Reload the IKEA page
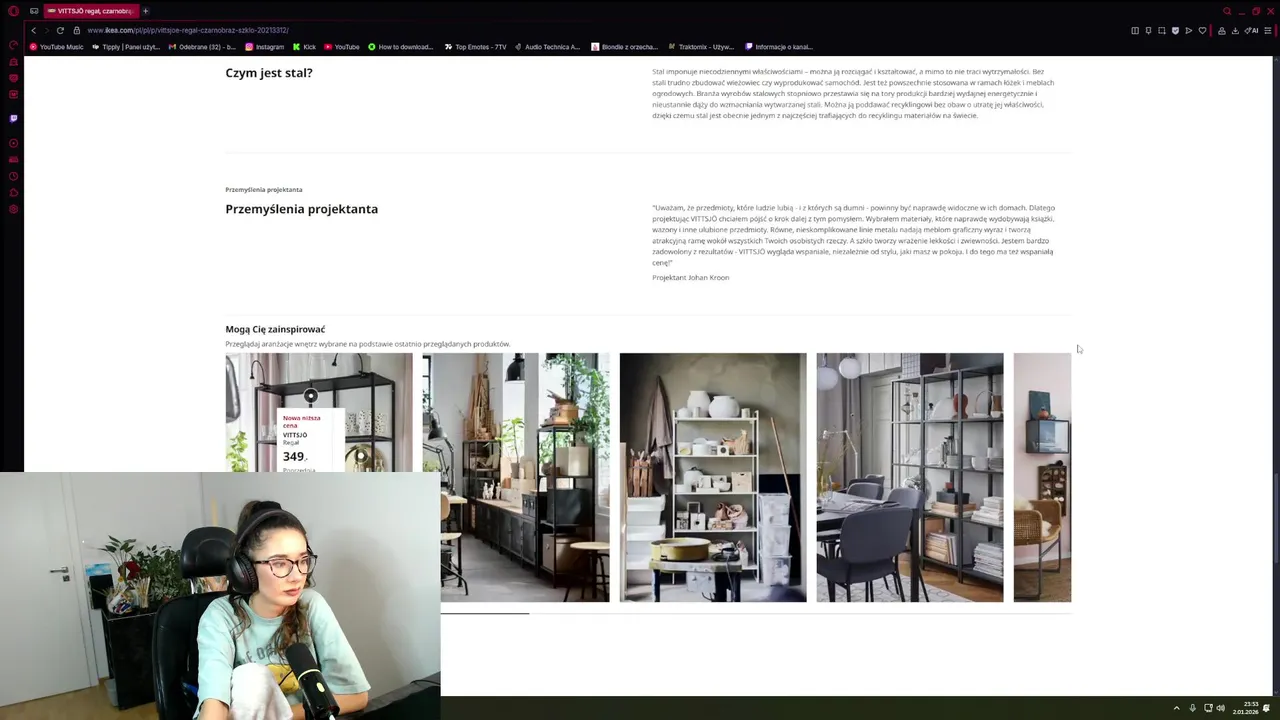Viewport: 1280px width, 720px height. (x=60, y=30)
